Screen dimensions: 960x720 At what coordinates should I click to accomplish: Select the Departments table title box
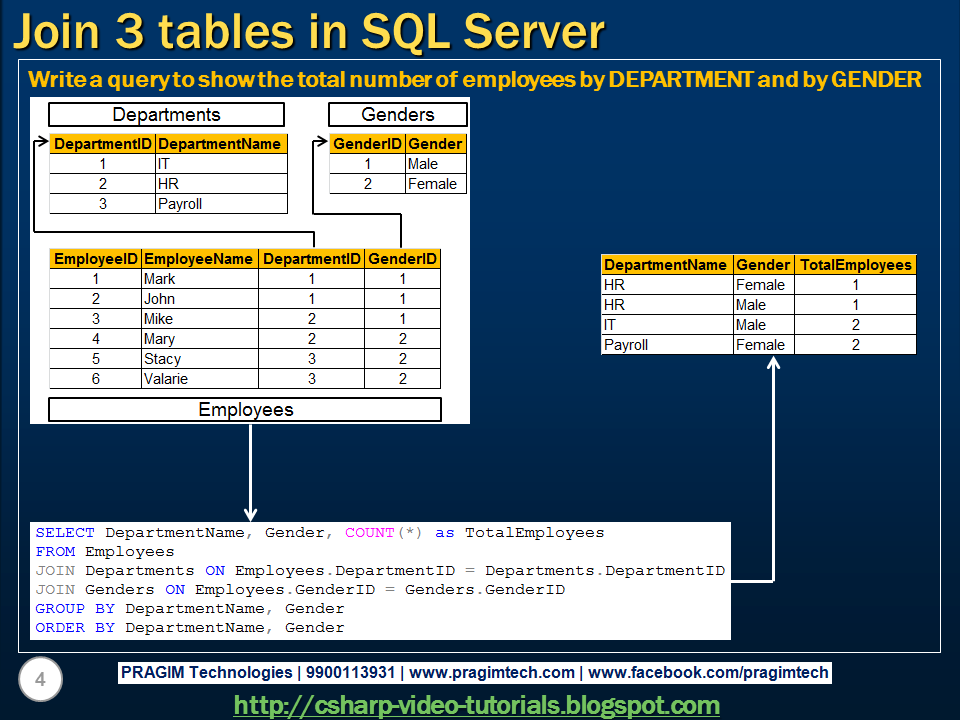pos(167,114)
